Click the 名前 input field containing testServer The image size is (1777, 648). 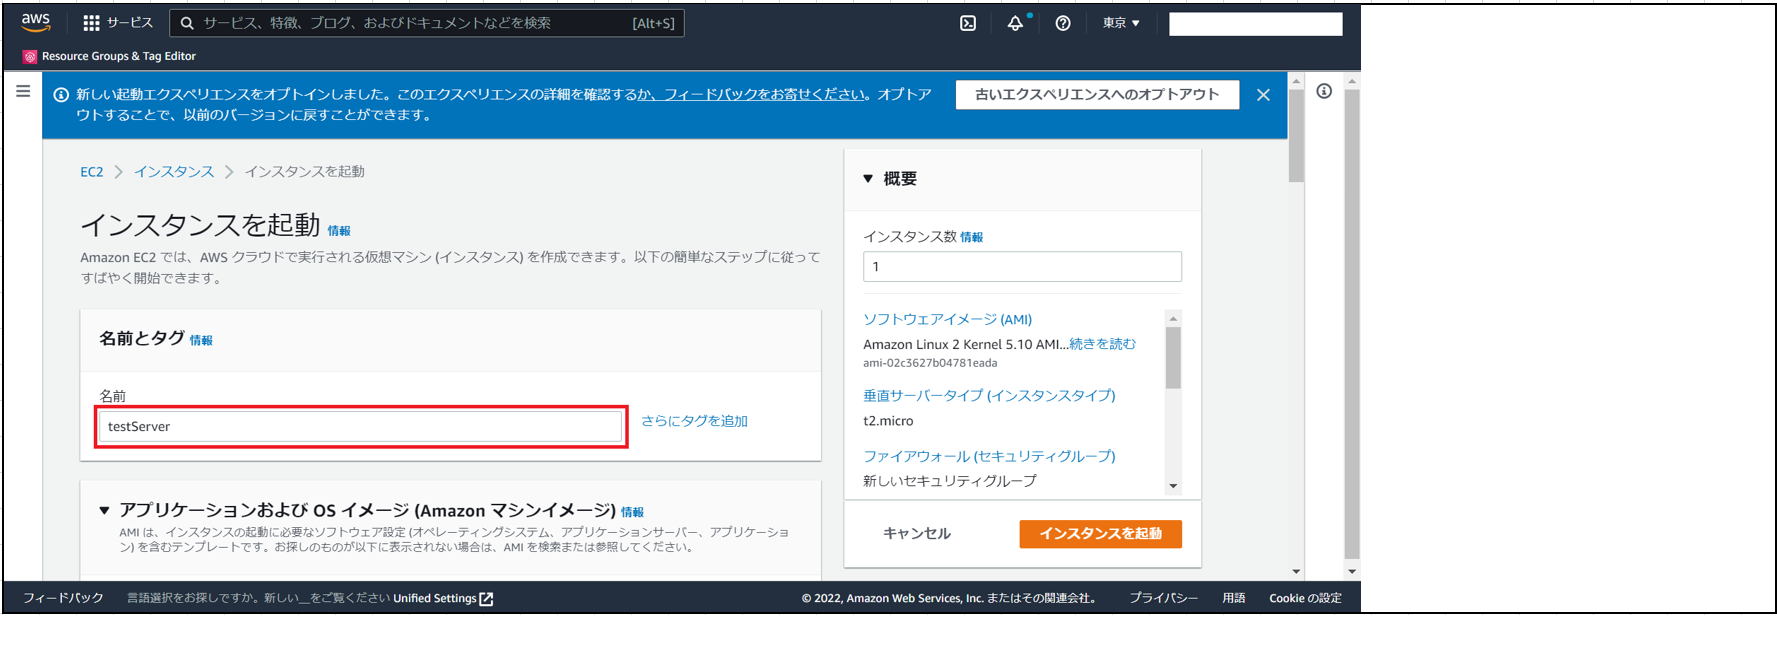(x=361, y=427)
